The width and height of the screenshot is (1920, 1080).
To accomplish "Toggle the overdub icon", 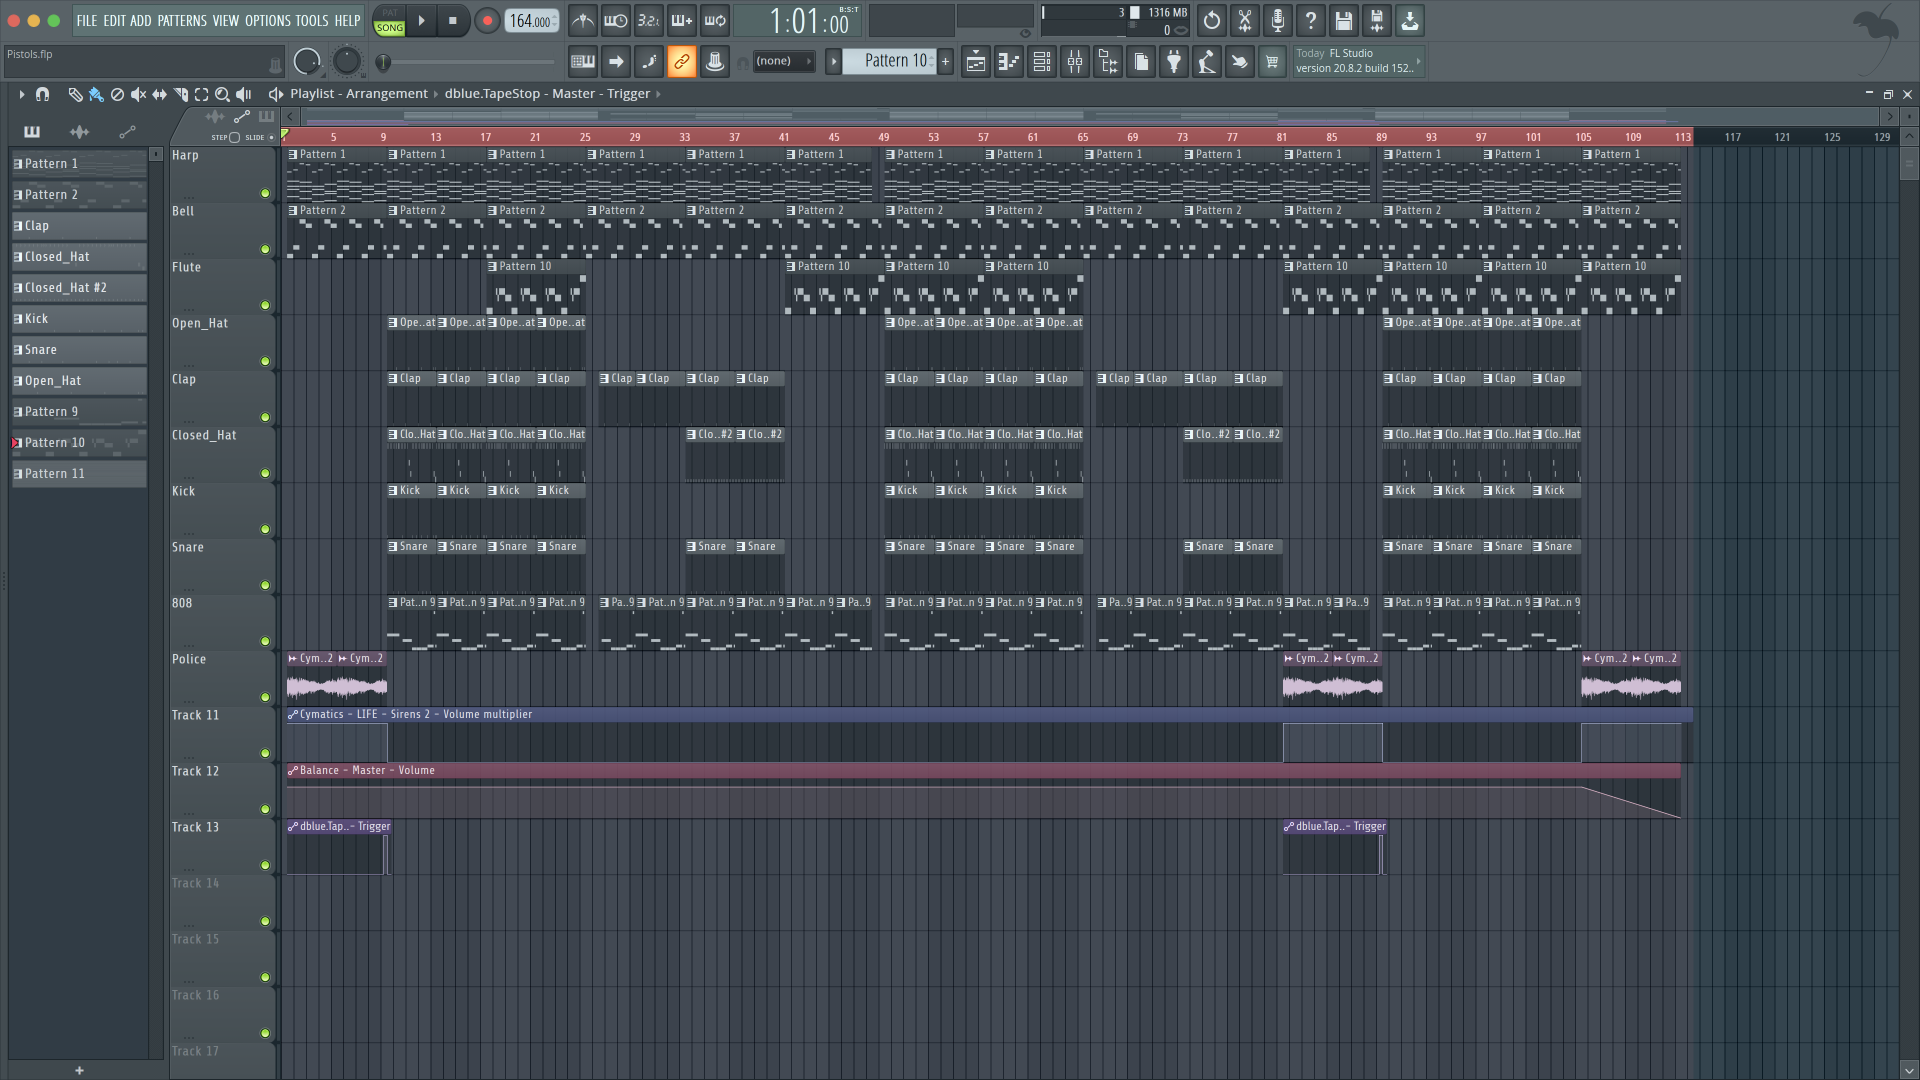I will click(x=682, y=21).
